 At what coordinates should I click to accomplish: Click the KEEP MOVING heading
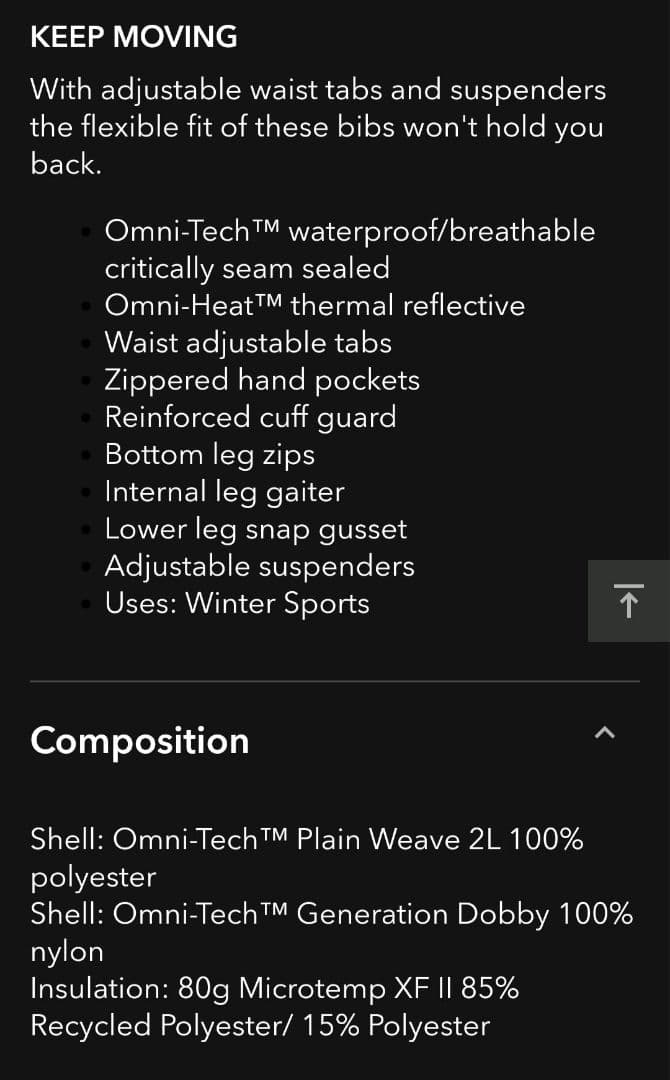point(134,37)
